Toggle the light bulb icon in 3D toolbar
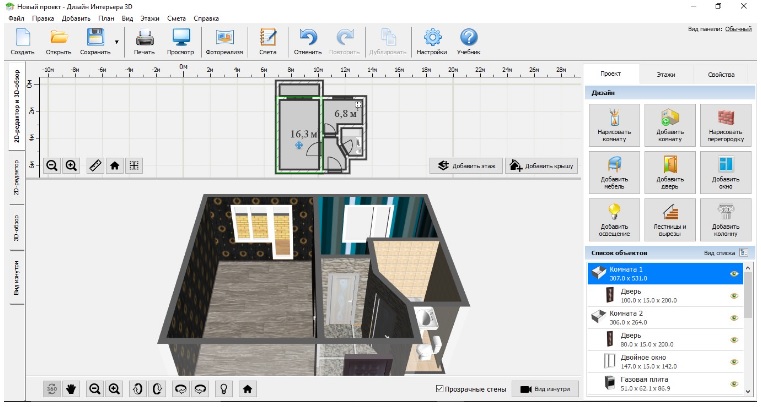This screenshot has width=761, height=407. (x=225, y=388)
